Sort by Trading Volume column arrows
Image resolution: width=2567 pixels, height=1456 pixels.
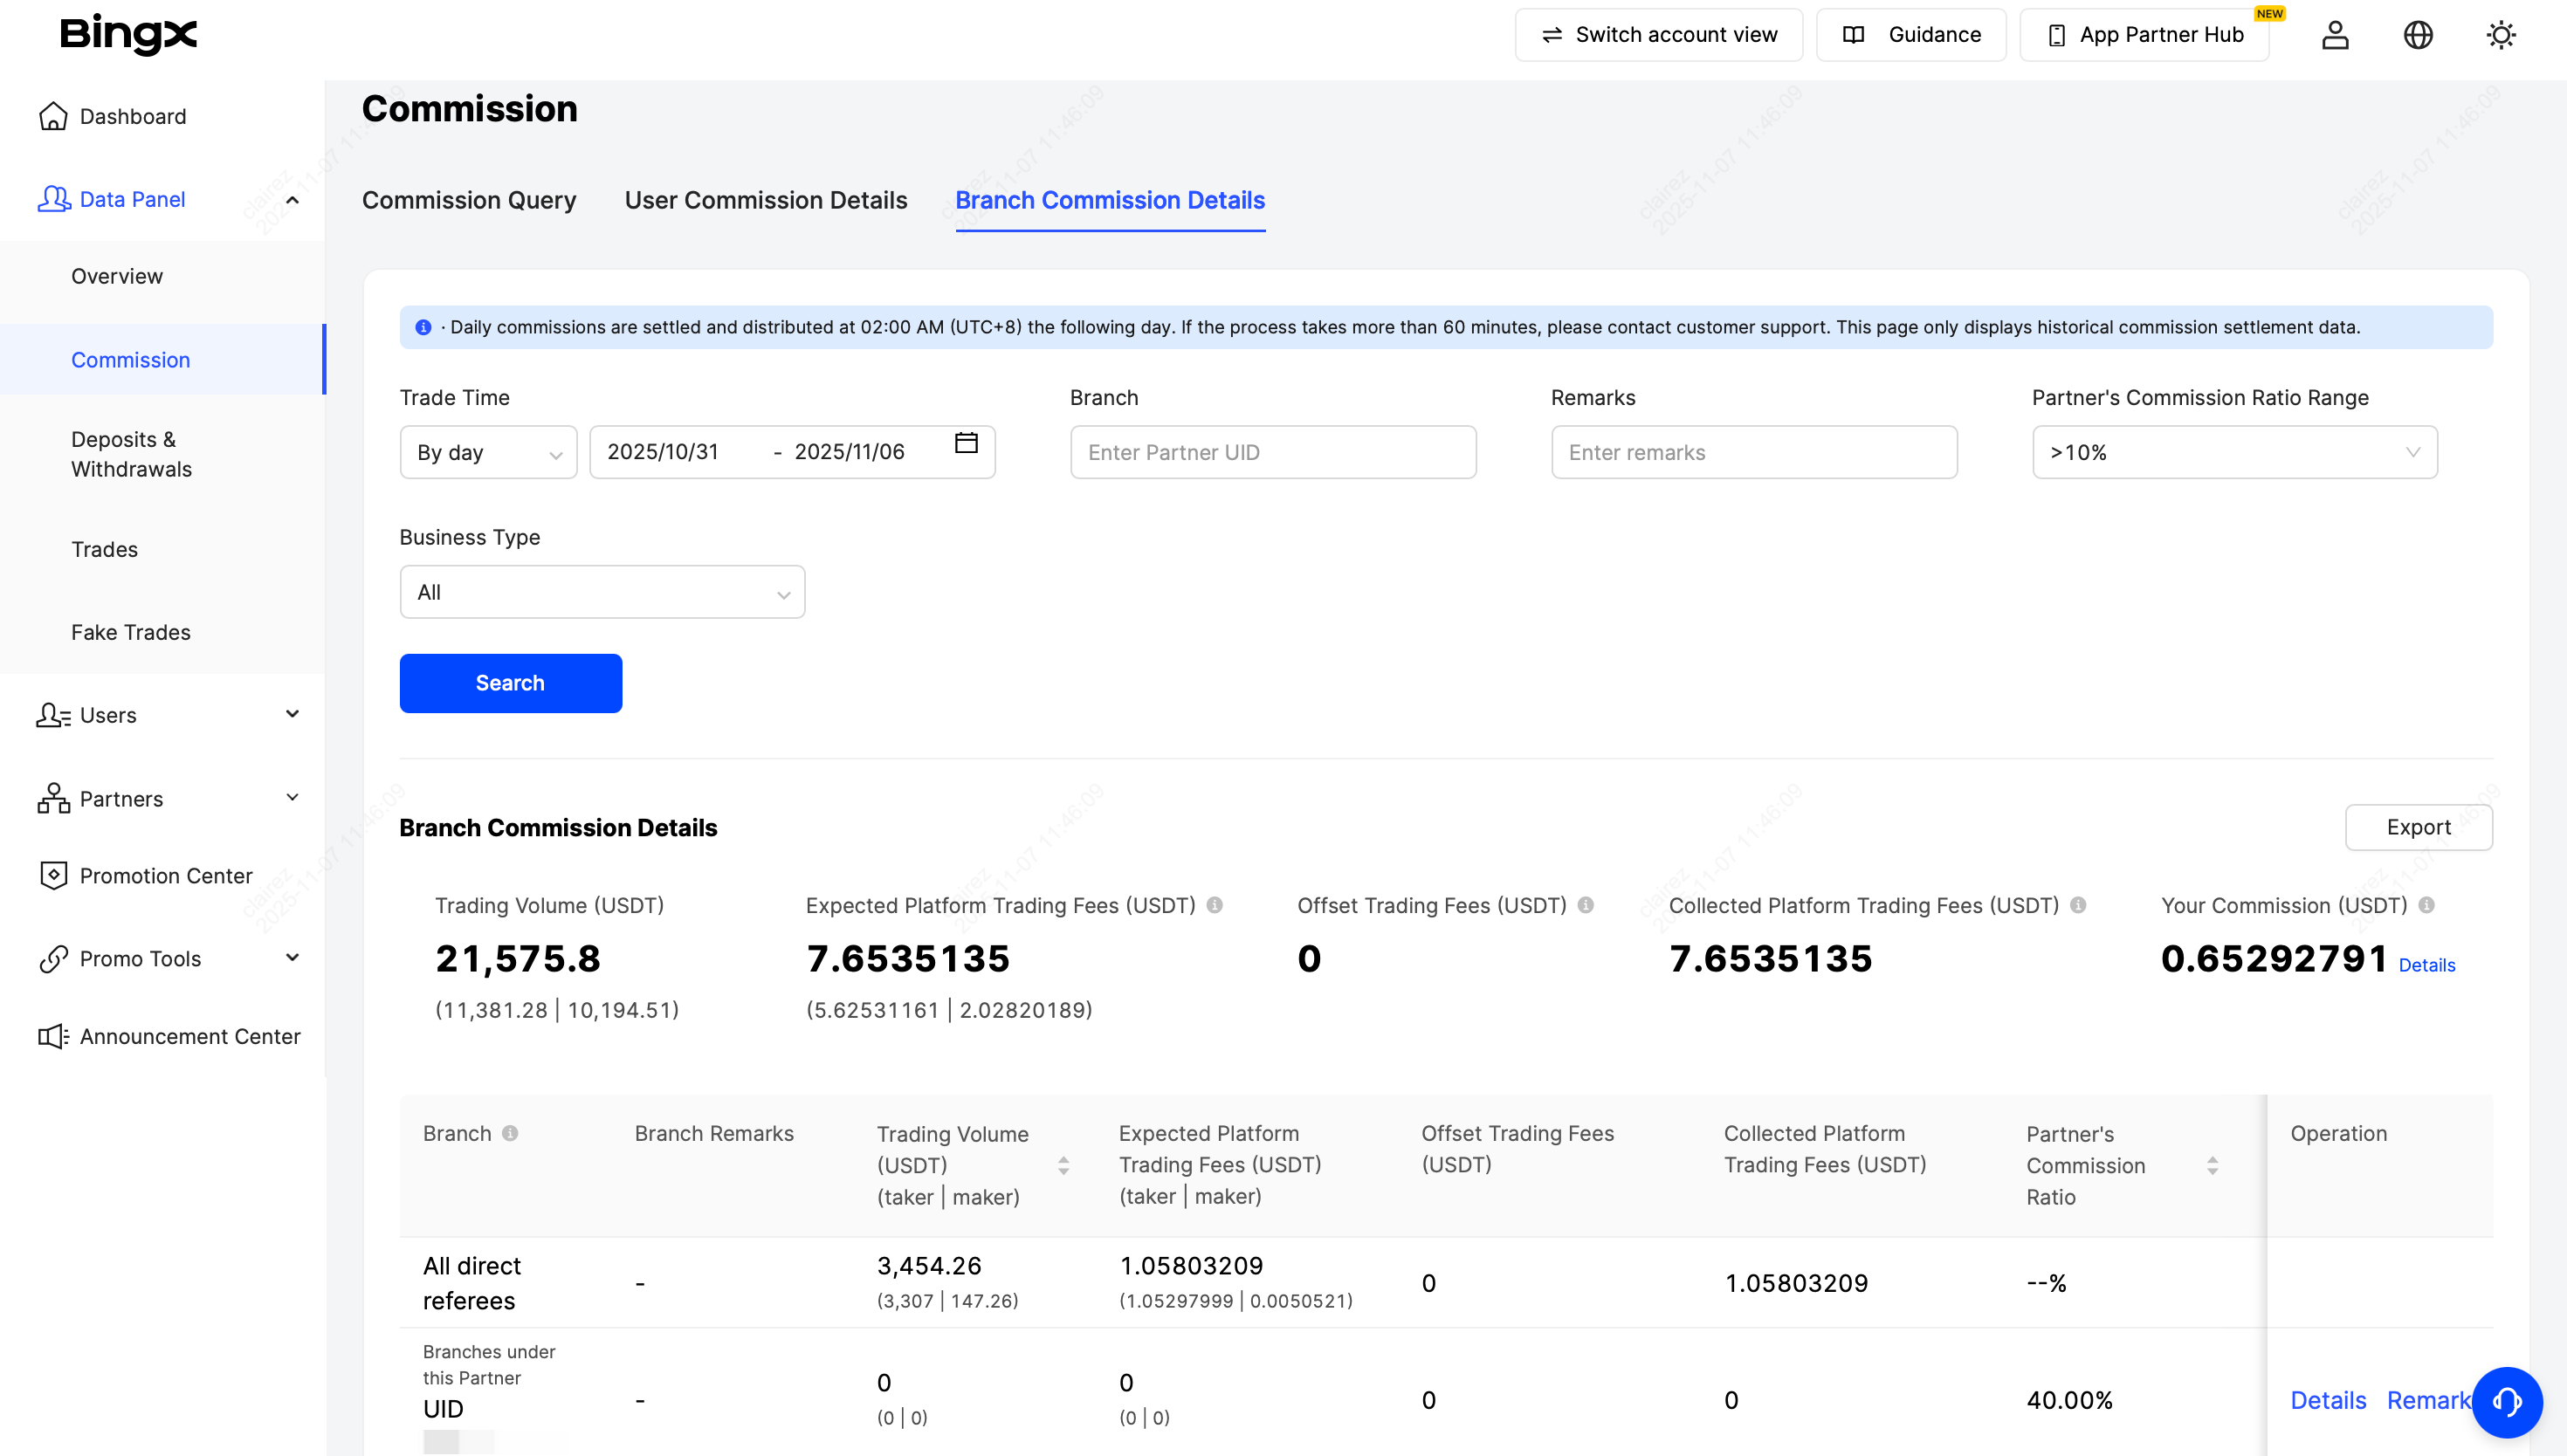(x=1063, y=1165)
